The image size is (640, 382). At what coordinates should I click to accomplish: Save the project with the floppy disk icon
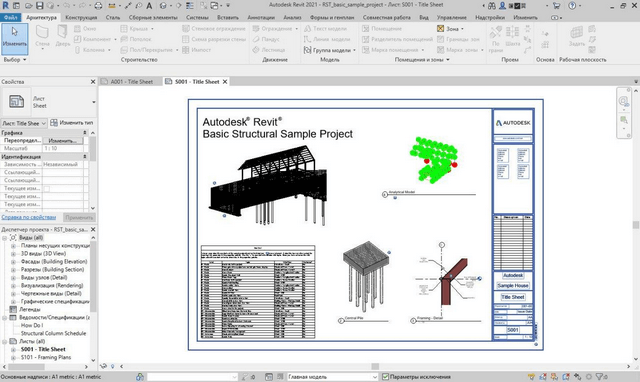pos(40,6)
